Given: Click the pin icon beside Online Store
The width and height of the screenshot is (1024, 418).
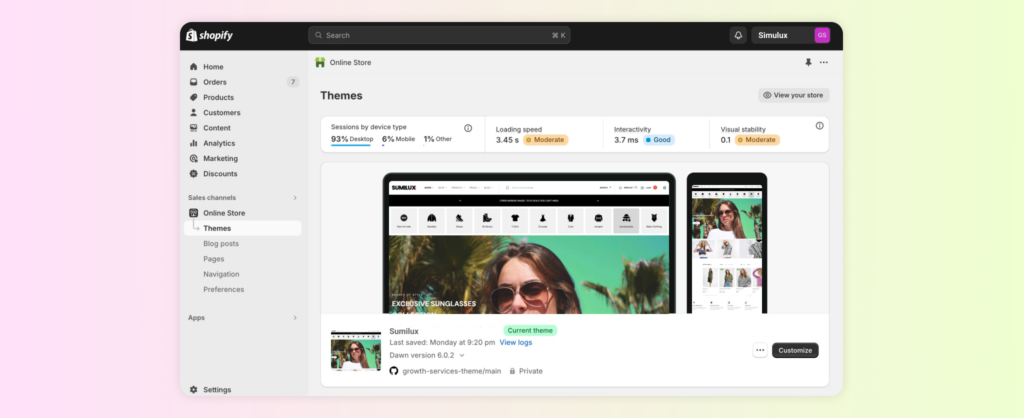Looking at the screenshot, I should click(808, 62).
